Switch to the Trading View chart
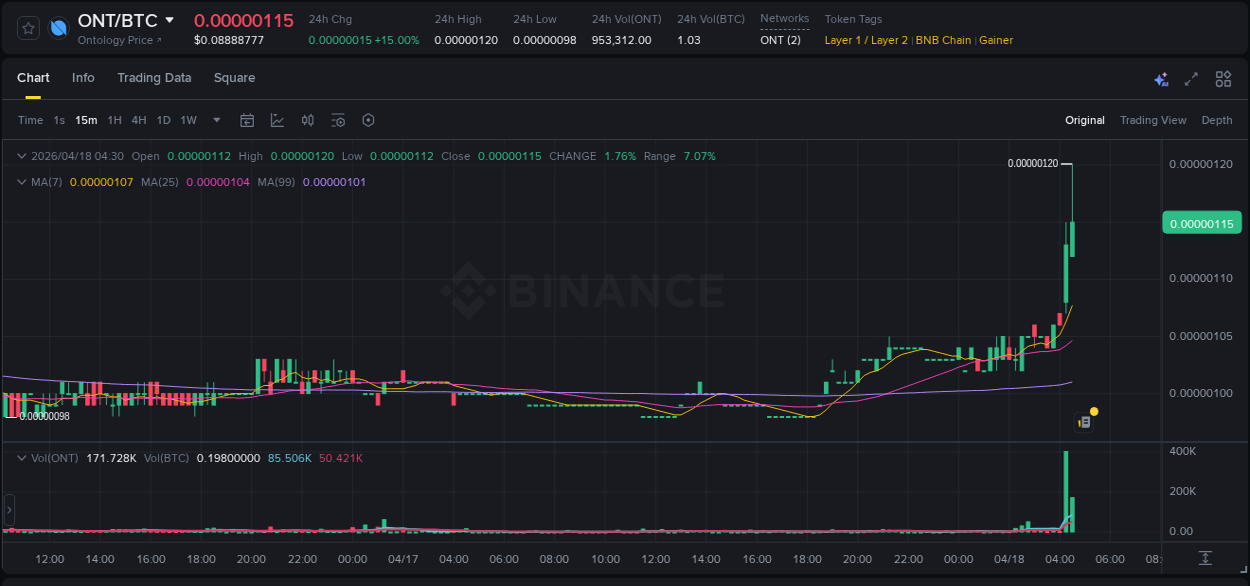Image resolution: width=1250 pixels, height=586 pixels. 1153,120
